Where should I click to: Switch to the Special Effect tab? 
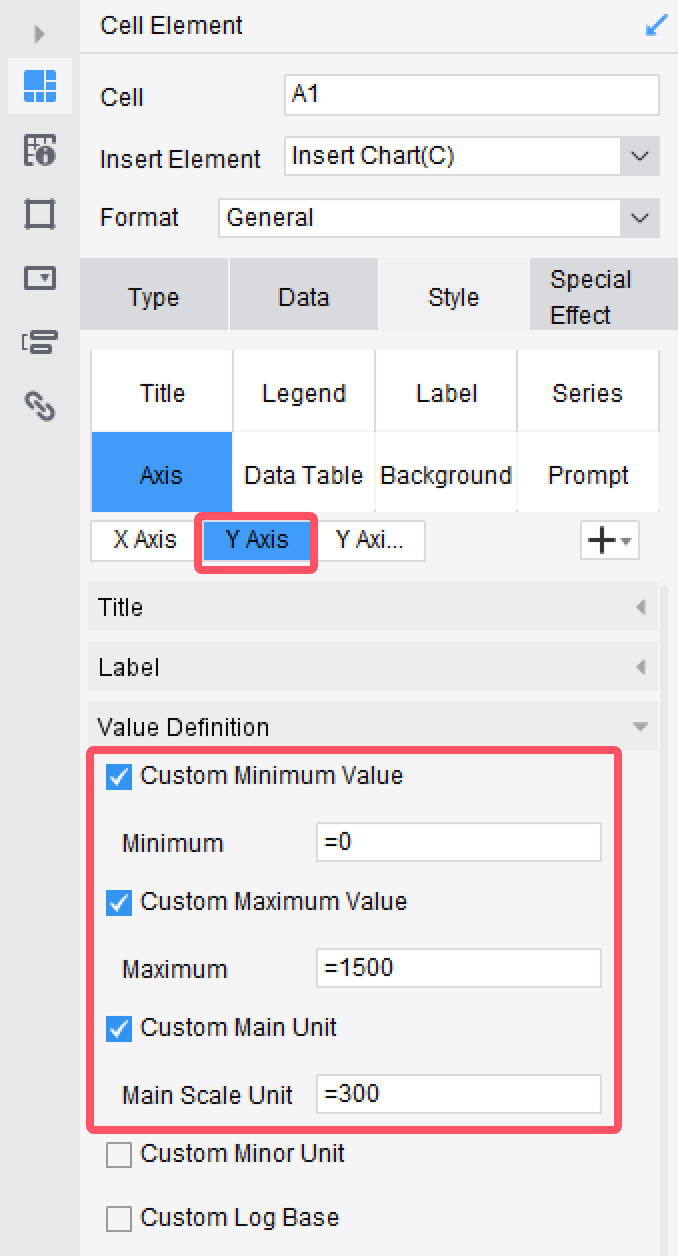(x=603, y=297)
